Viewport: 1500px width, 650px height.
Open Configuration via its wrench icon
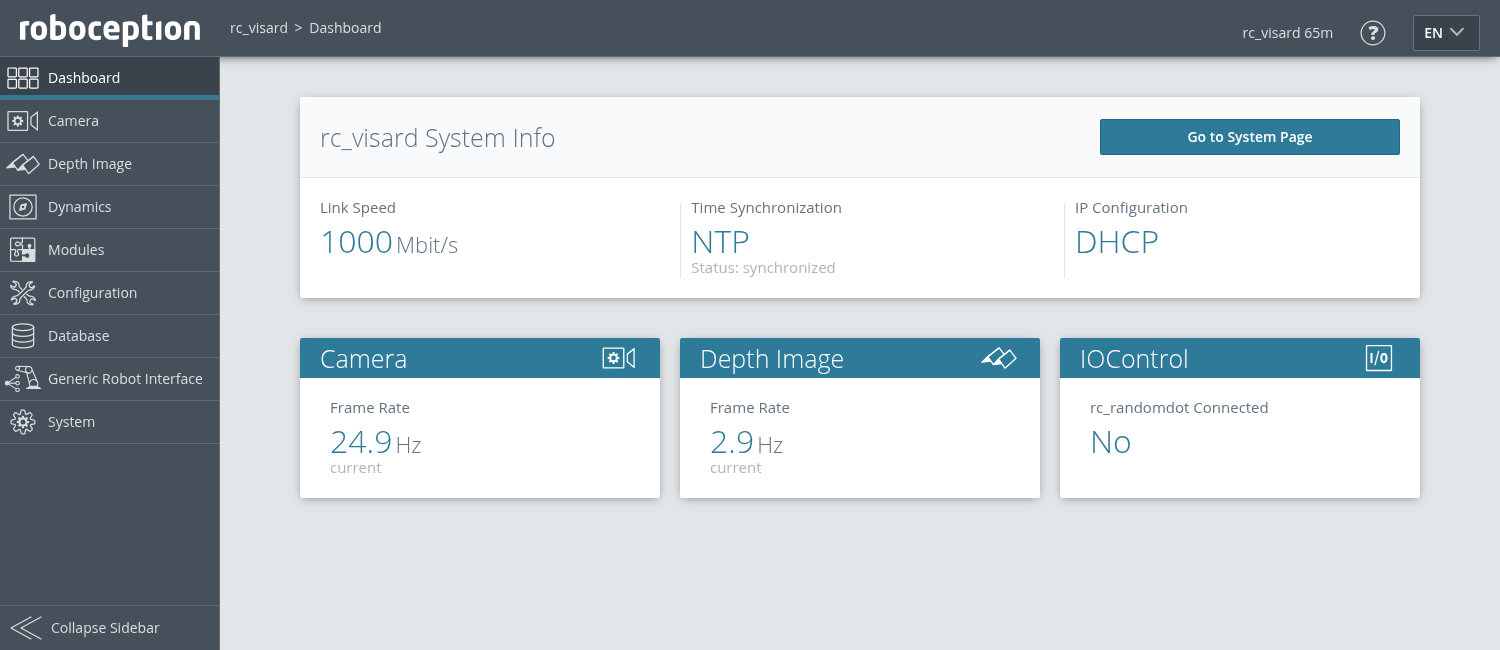click(x=23, y=292)
